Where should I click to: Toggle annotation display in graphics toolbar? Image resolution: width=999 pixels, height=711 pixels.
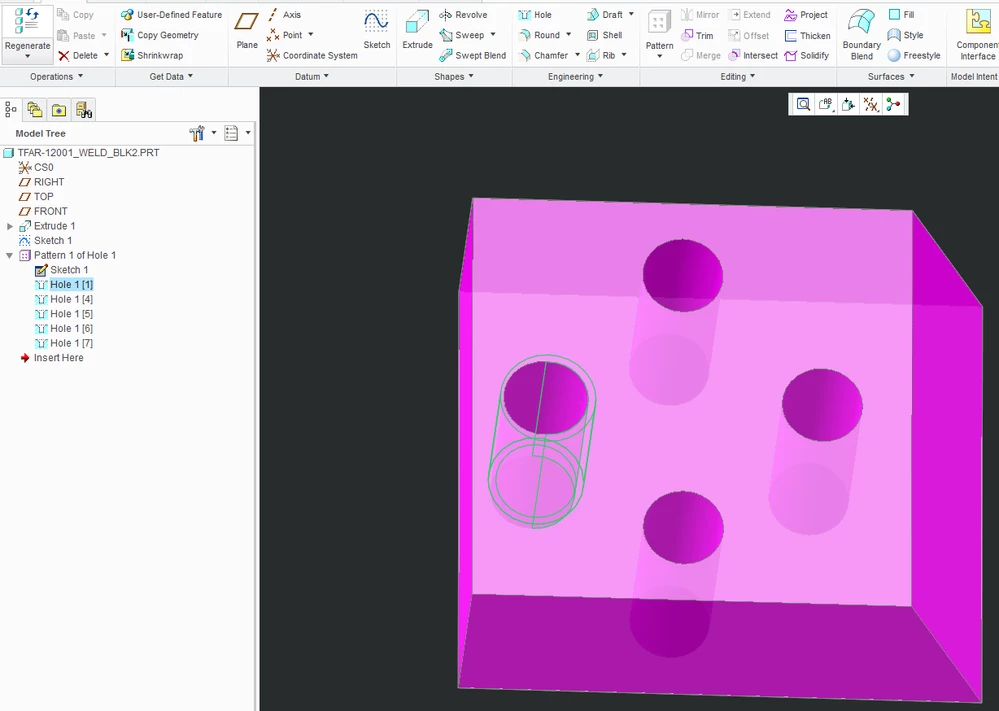(826, 104)
